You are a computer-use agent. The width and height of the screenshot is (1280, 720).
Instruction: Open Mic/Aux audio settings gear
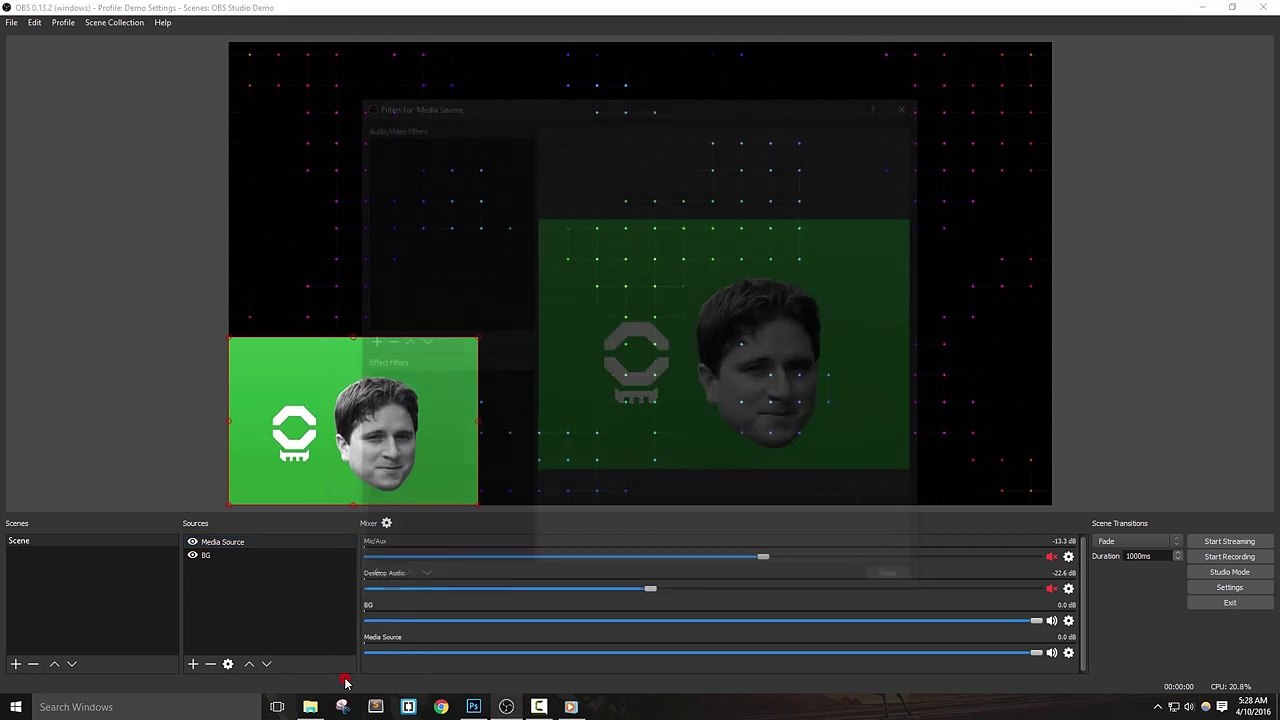point(1068,557)
